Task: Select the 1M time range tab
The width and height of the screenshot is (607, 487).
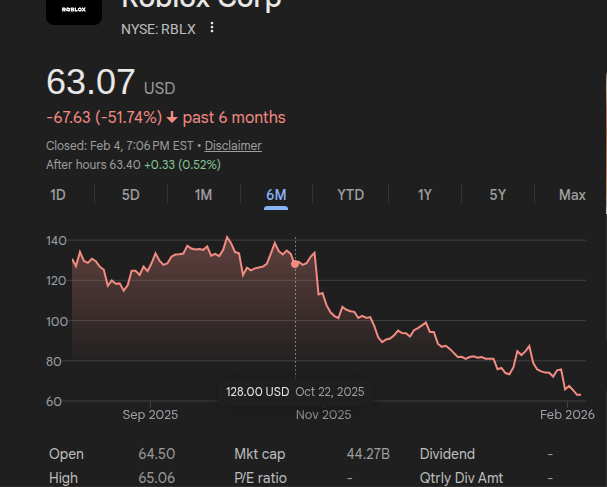Action: 204,195
